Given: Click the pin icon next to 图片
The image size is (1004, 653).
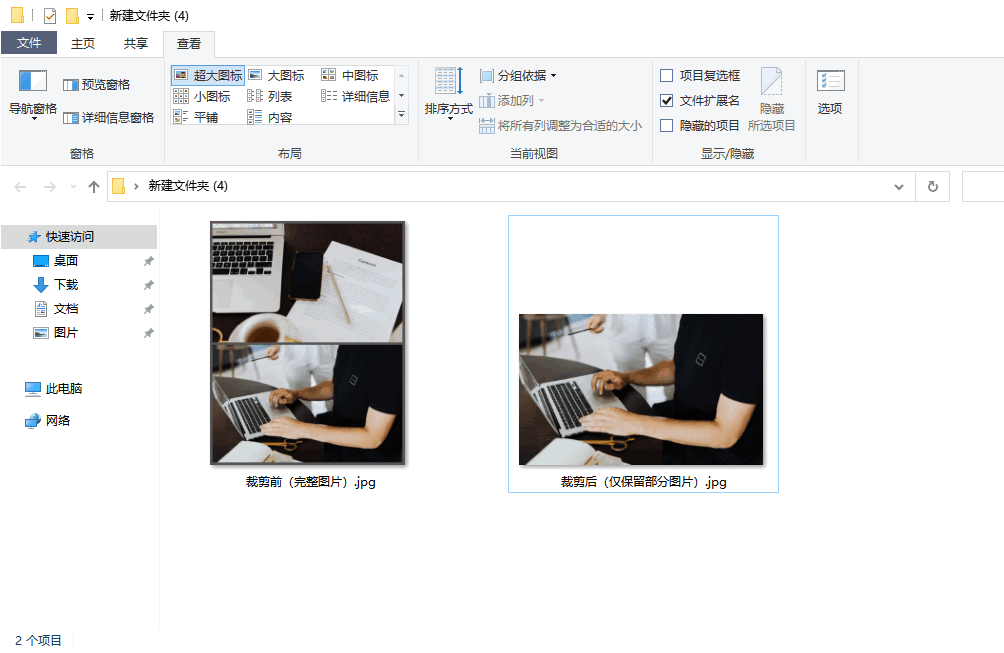Looking at the screenshot, I should (x=149, y=333).
